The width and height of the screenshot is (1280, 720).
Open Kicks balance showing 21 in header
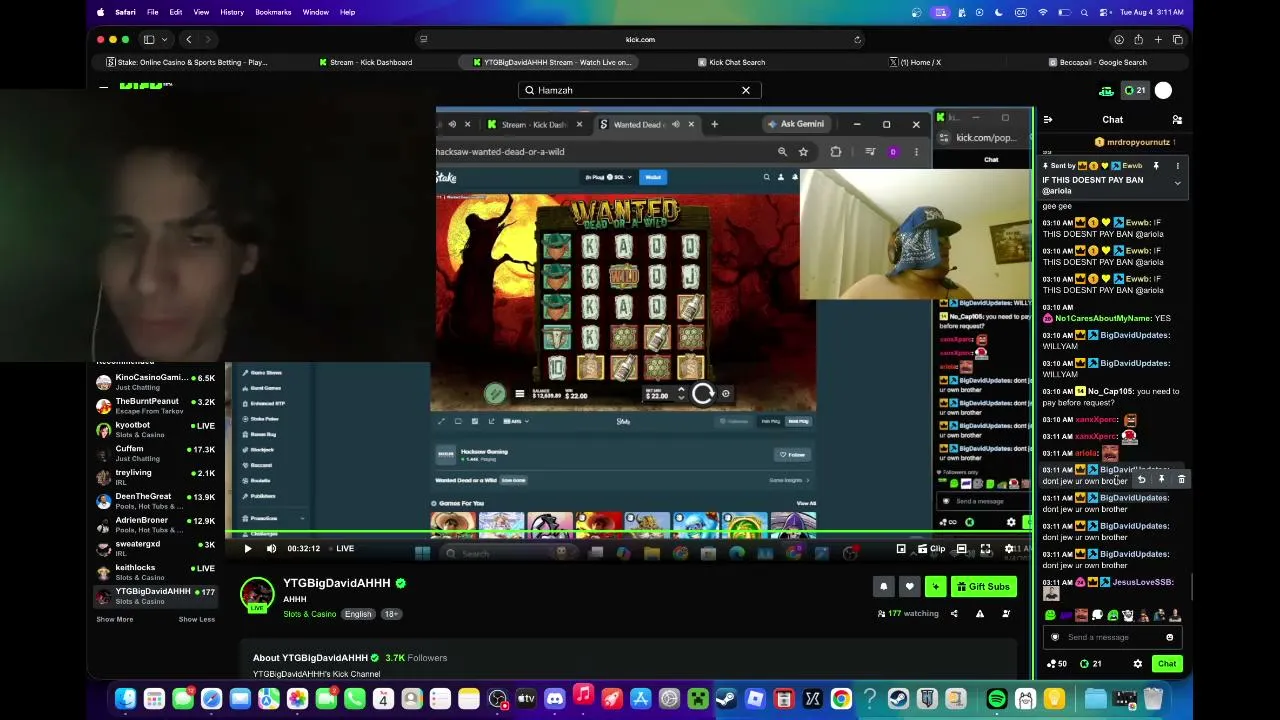(1135, 91)
